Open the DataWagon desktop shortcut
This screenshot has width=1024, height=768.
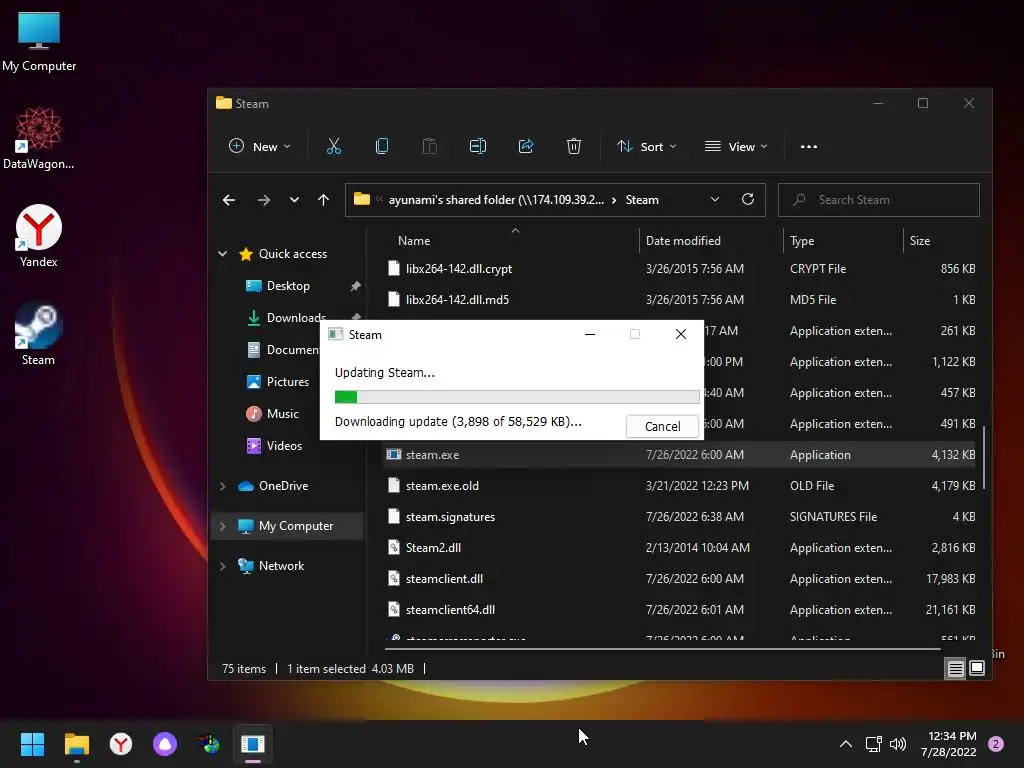coord(39,138)
